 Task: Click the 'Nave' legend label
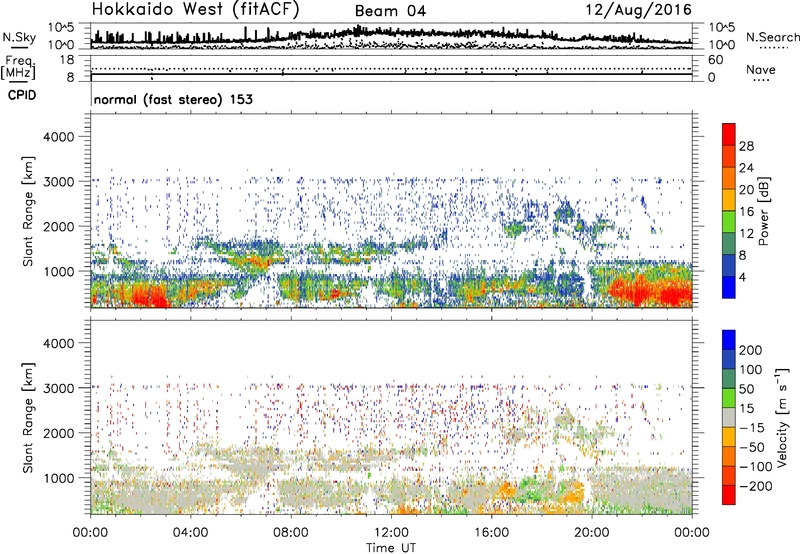click(760, 70)
